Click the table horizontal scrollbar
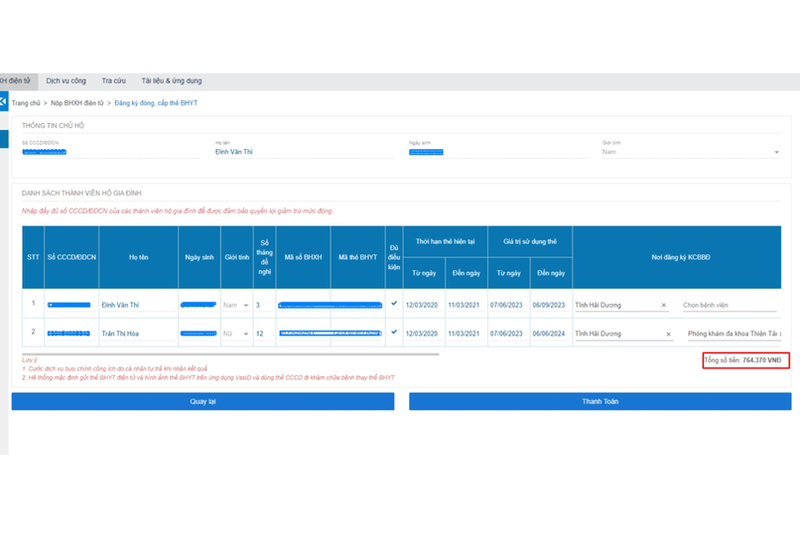The image size is (800, 541). pyautogui.click(x=230, y=354)
